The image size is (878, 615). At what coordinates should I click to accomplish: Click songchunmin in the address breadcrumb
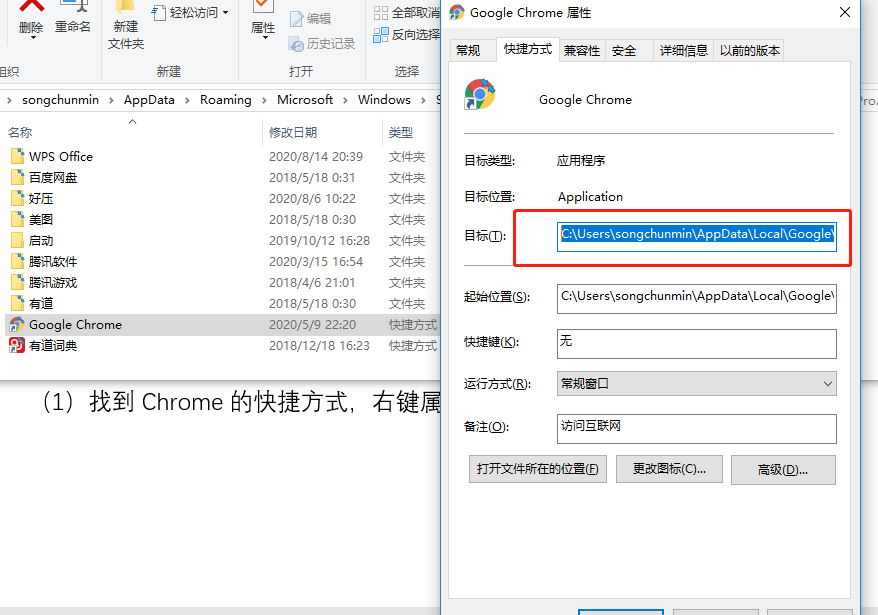pos(60,100)
